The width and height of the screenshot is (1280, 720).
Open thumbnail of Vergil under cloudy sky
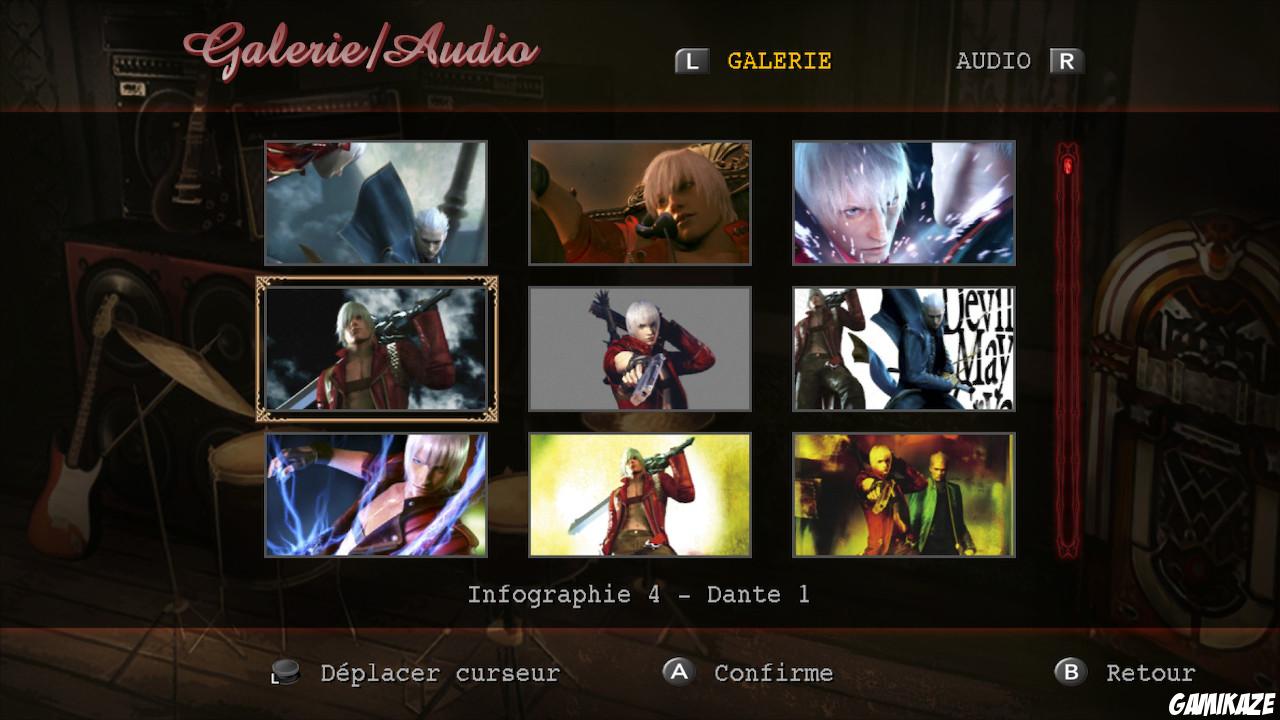click(376, 203)
